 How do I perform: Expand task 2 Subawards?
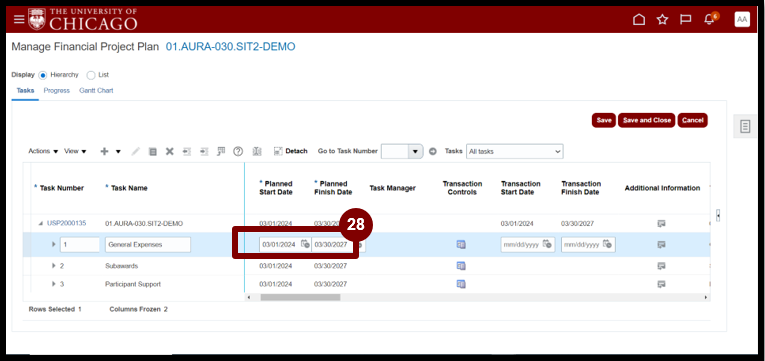[x=54, y=266]
